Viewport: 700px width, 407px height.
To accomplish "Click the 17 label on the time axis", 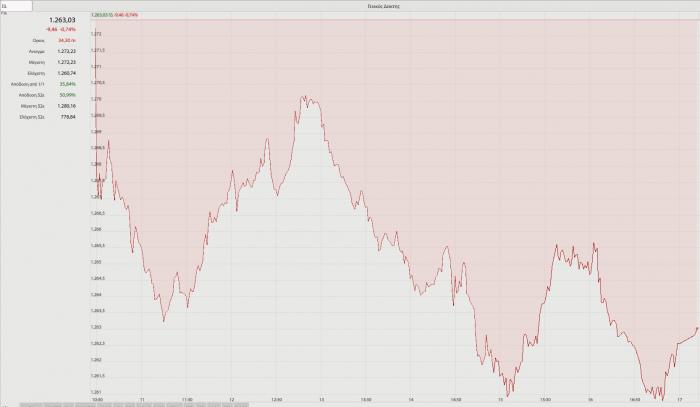I will pos(680,399).
